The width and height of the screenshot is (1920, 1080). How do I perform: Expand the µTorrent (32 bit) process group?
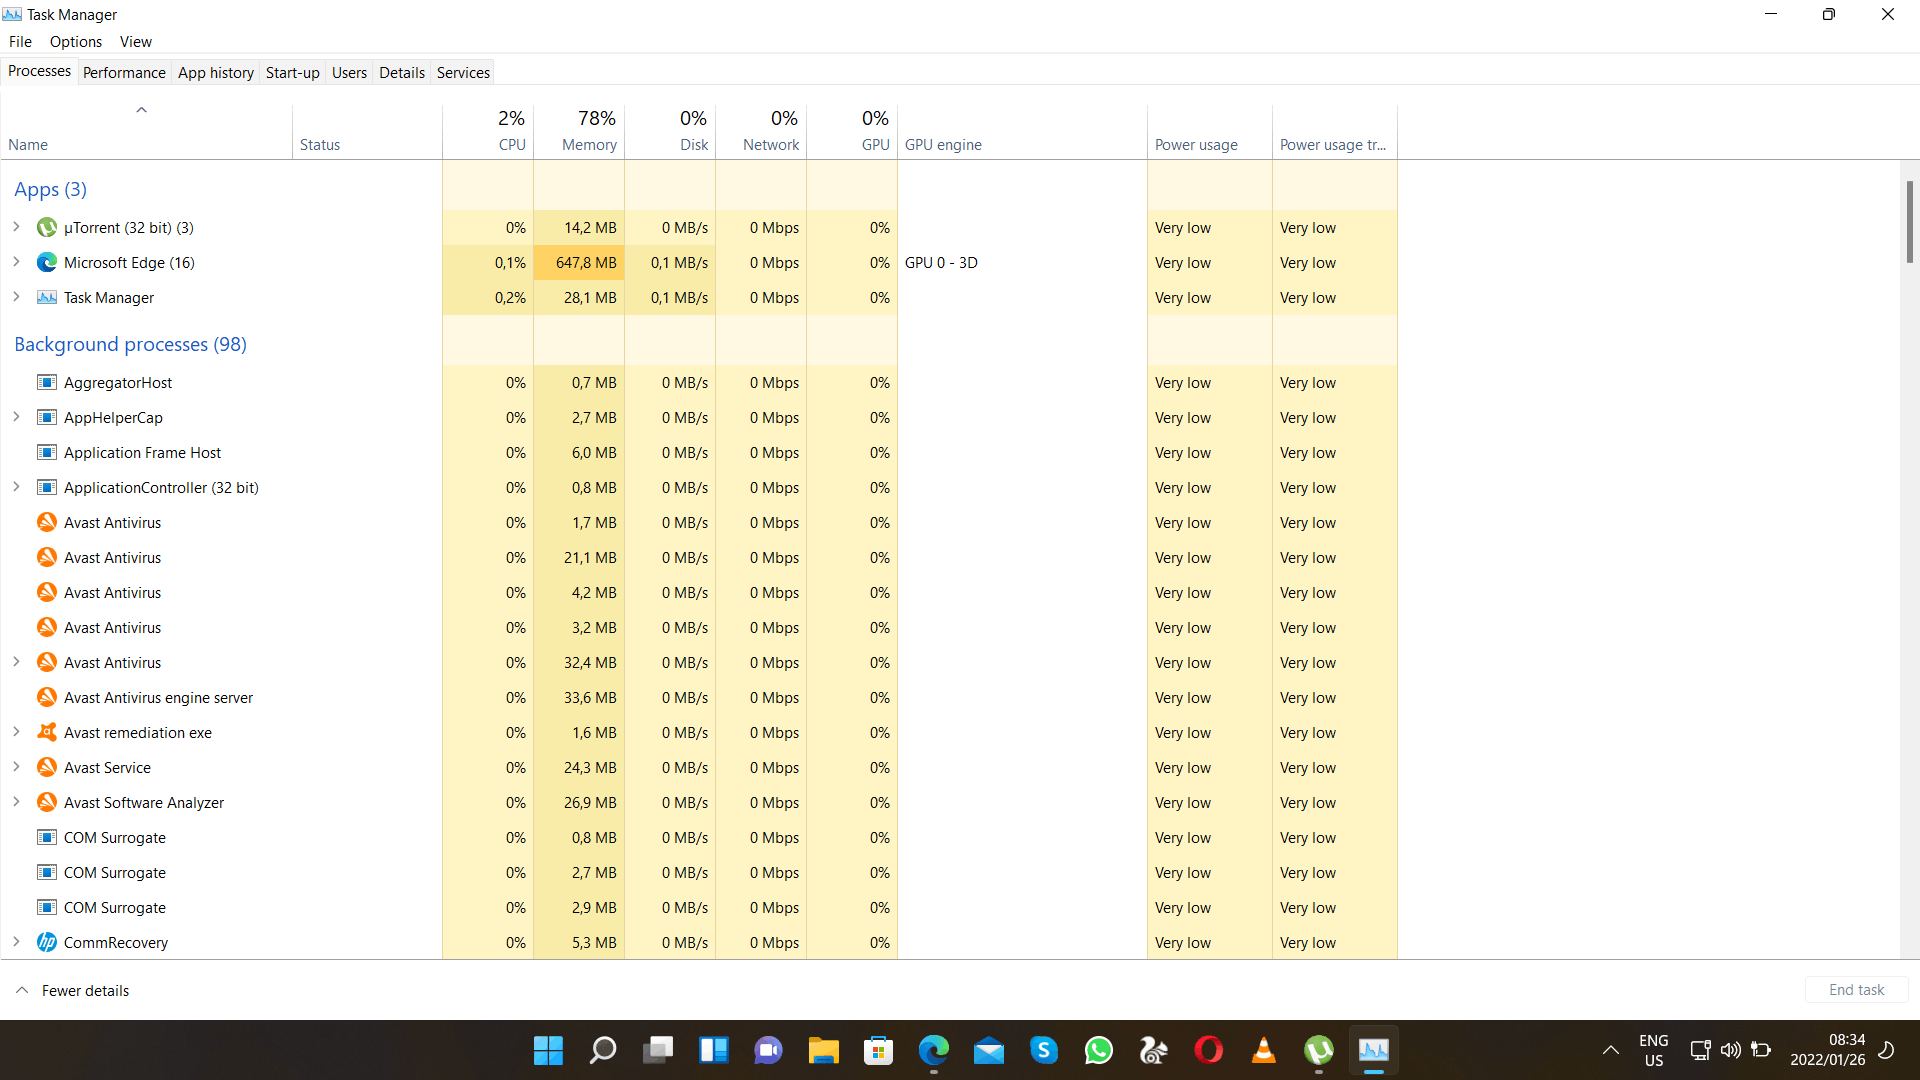[x=16, y=228]
